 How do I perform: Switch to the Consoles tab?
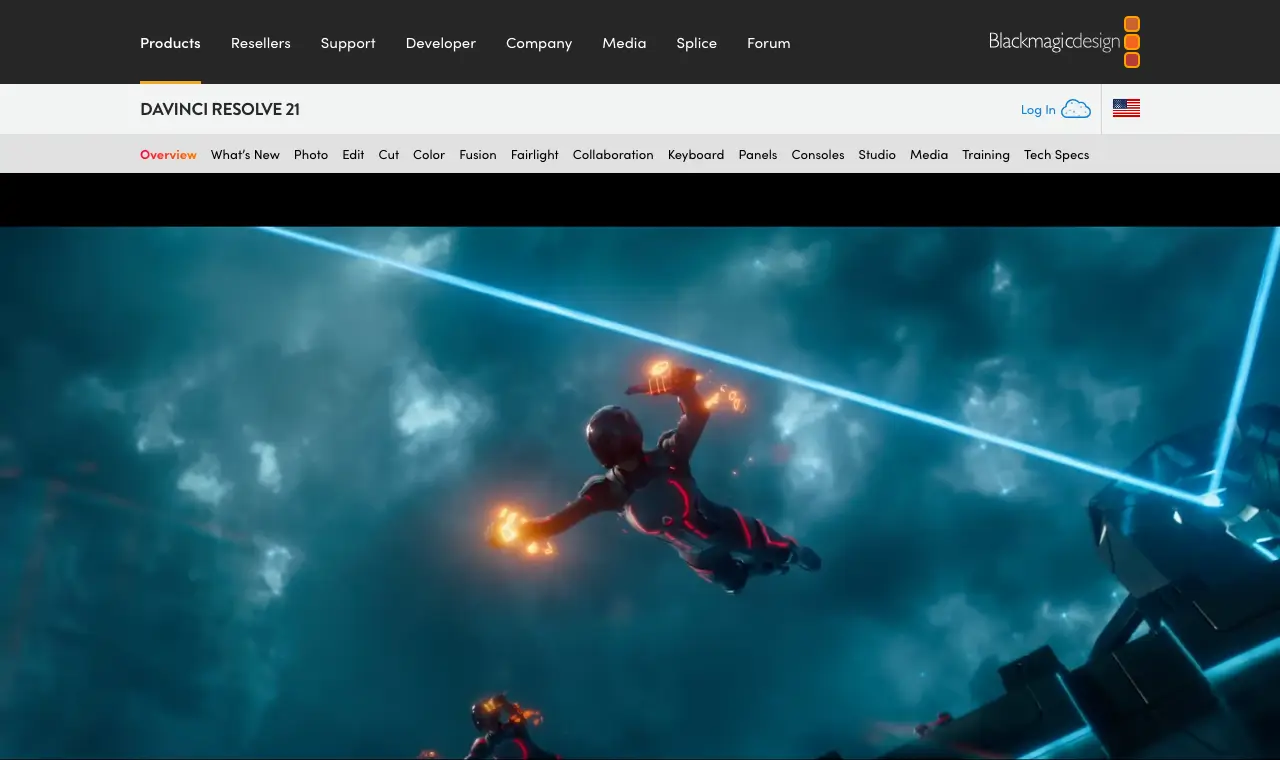tap(818, 154)
